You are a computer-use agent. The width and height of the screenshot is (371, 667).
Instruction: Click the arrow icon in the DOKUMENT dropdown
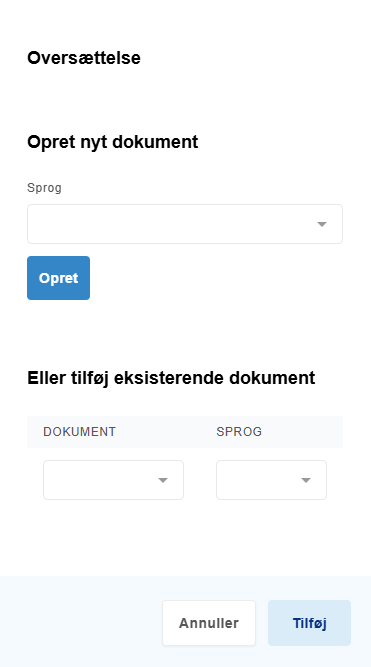tap(163, 480)
